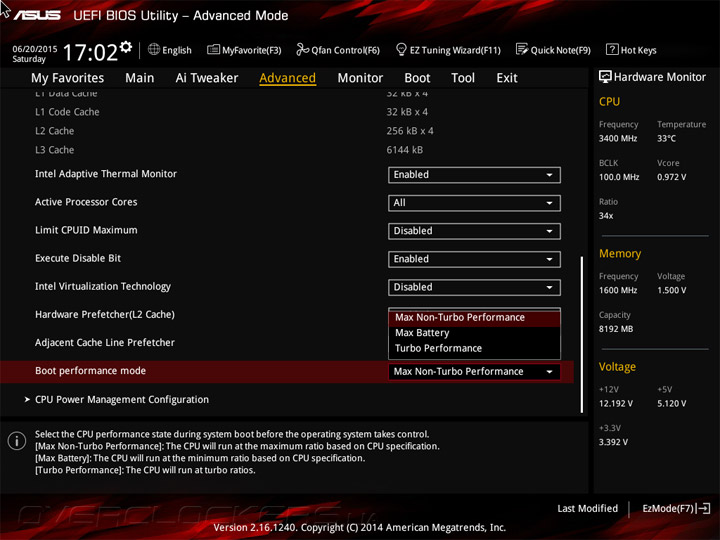Click the Hardware Monitor screen icon
Screen dimensions: 720x540
(x=605, y=77)
